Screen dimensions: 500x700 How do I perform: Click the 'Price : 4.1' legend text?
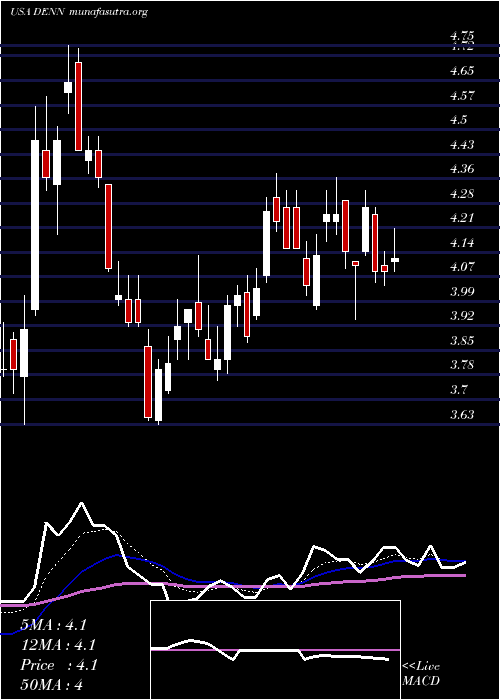(58, 665)
